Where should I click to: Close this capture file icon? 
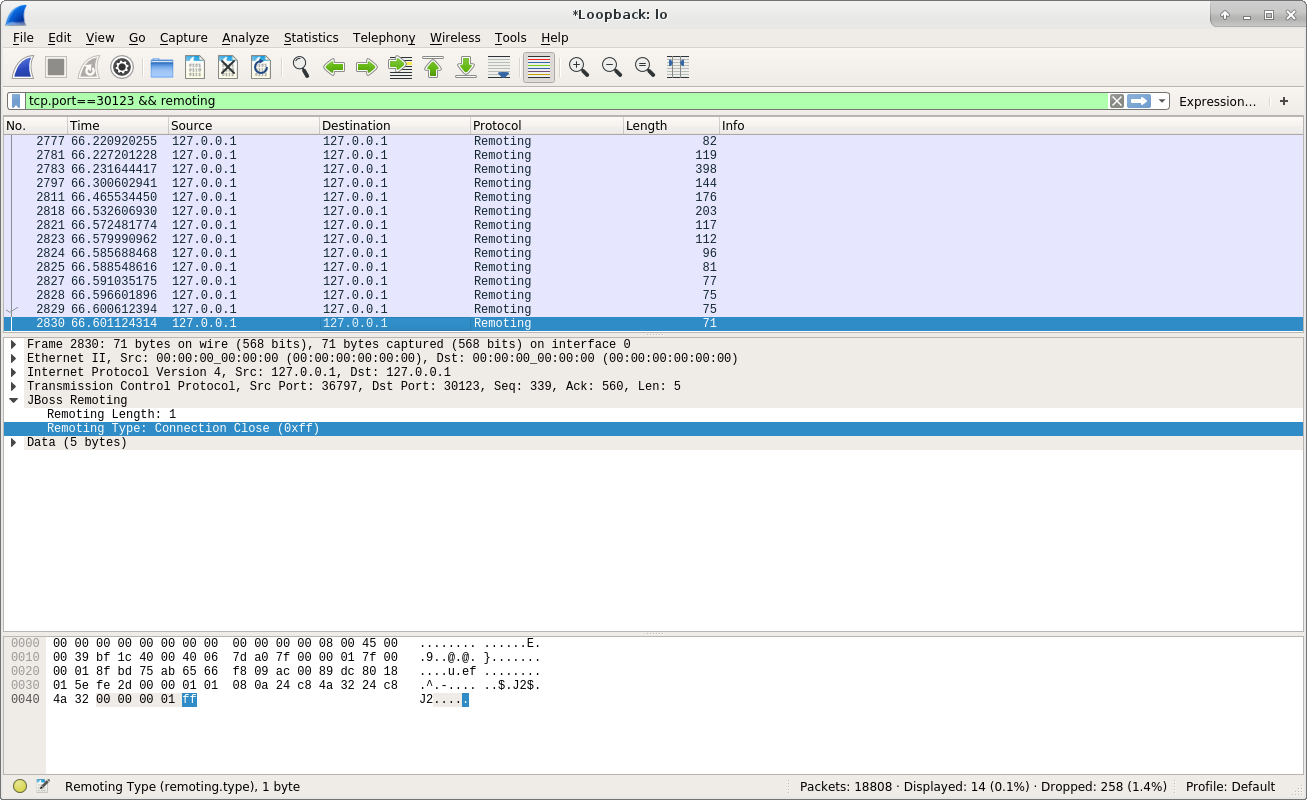(228, 68)
